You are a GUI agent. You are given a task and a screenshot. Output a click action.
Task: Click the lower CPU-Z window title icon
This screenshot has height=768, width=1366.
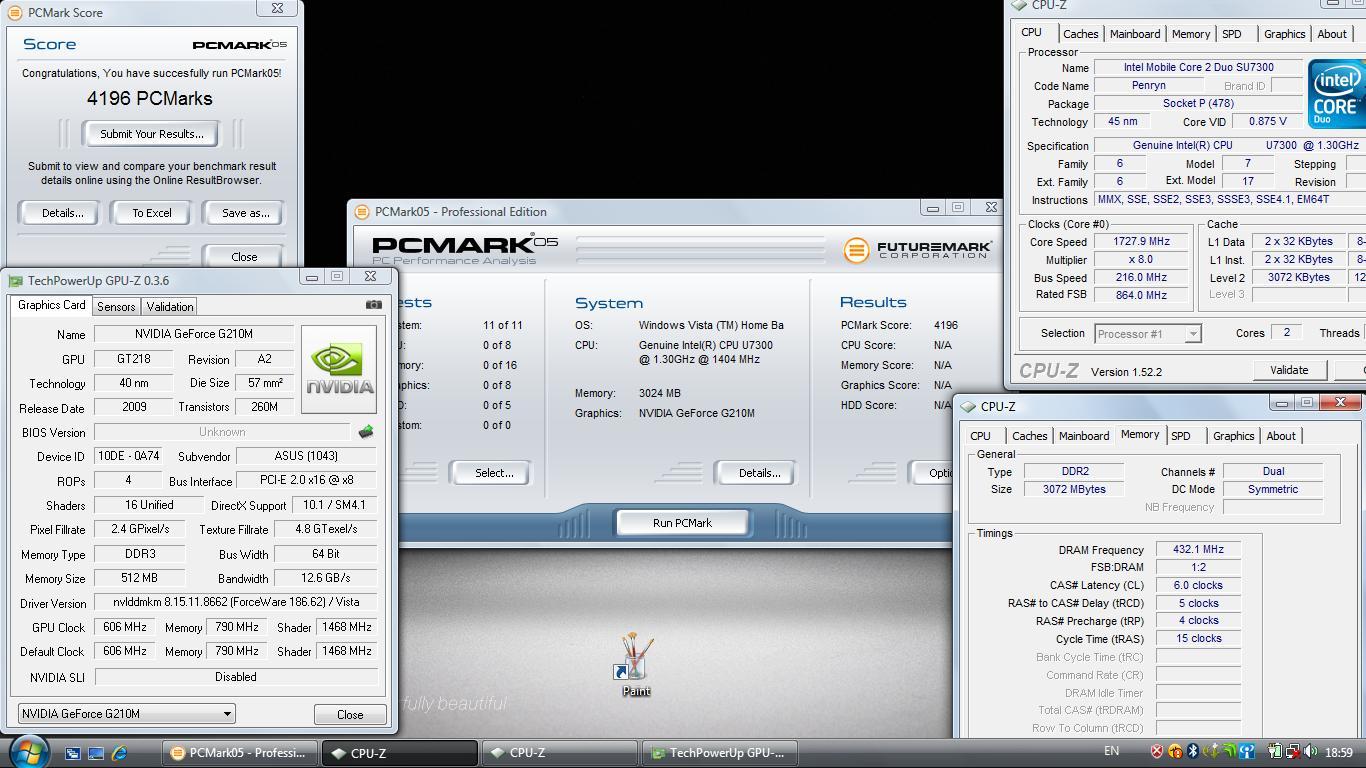pos(968,407)
